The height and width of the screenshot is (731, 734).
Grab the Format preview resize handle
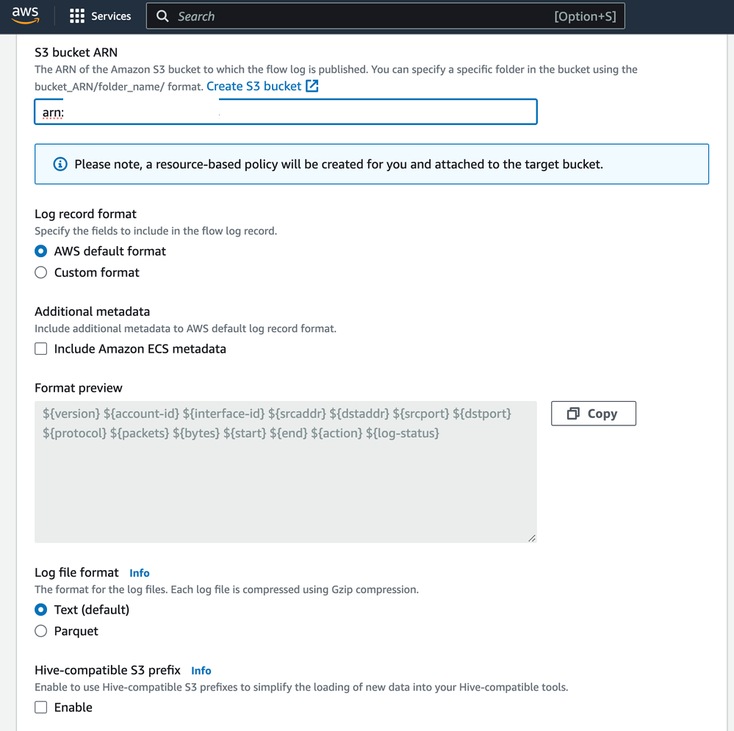[532, 538]
